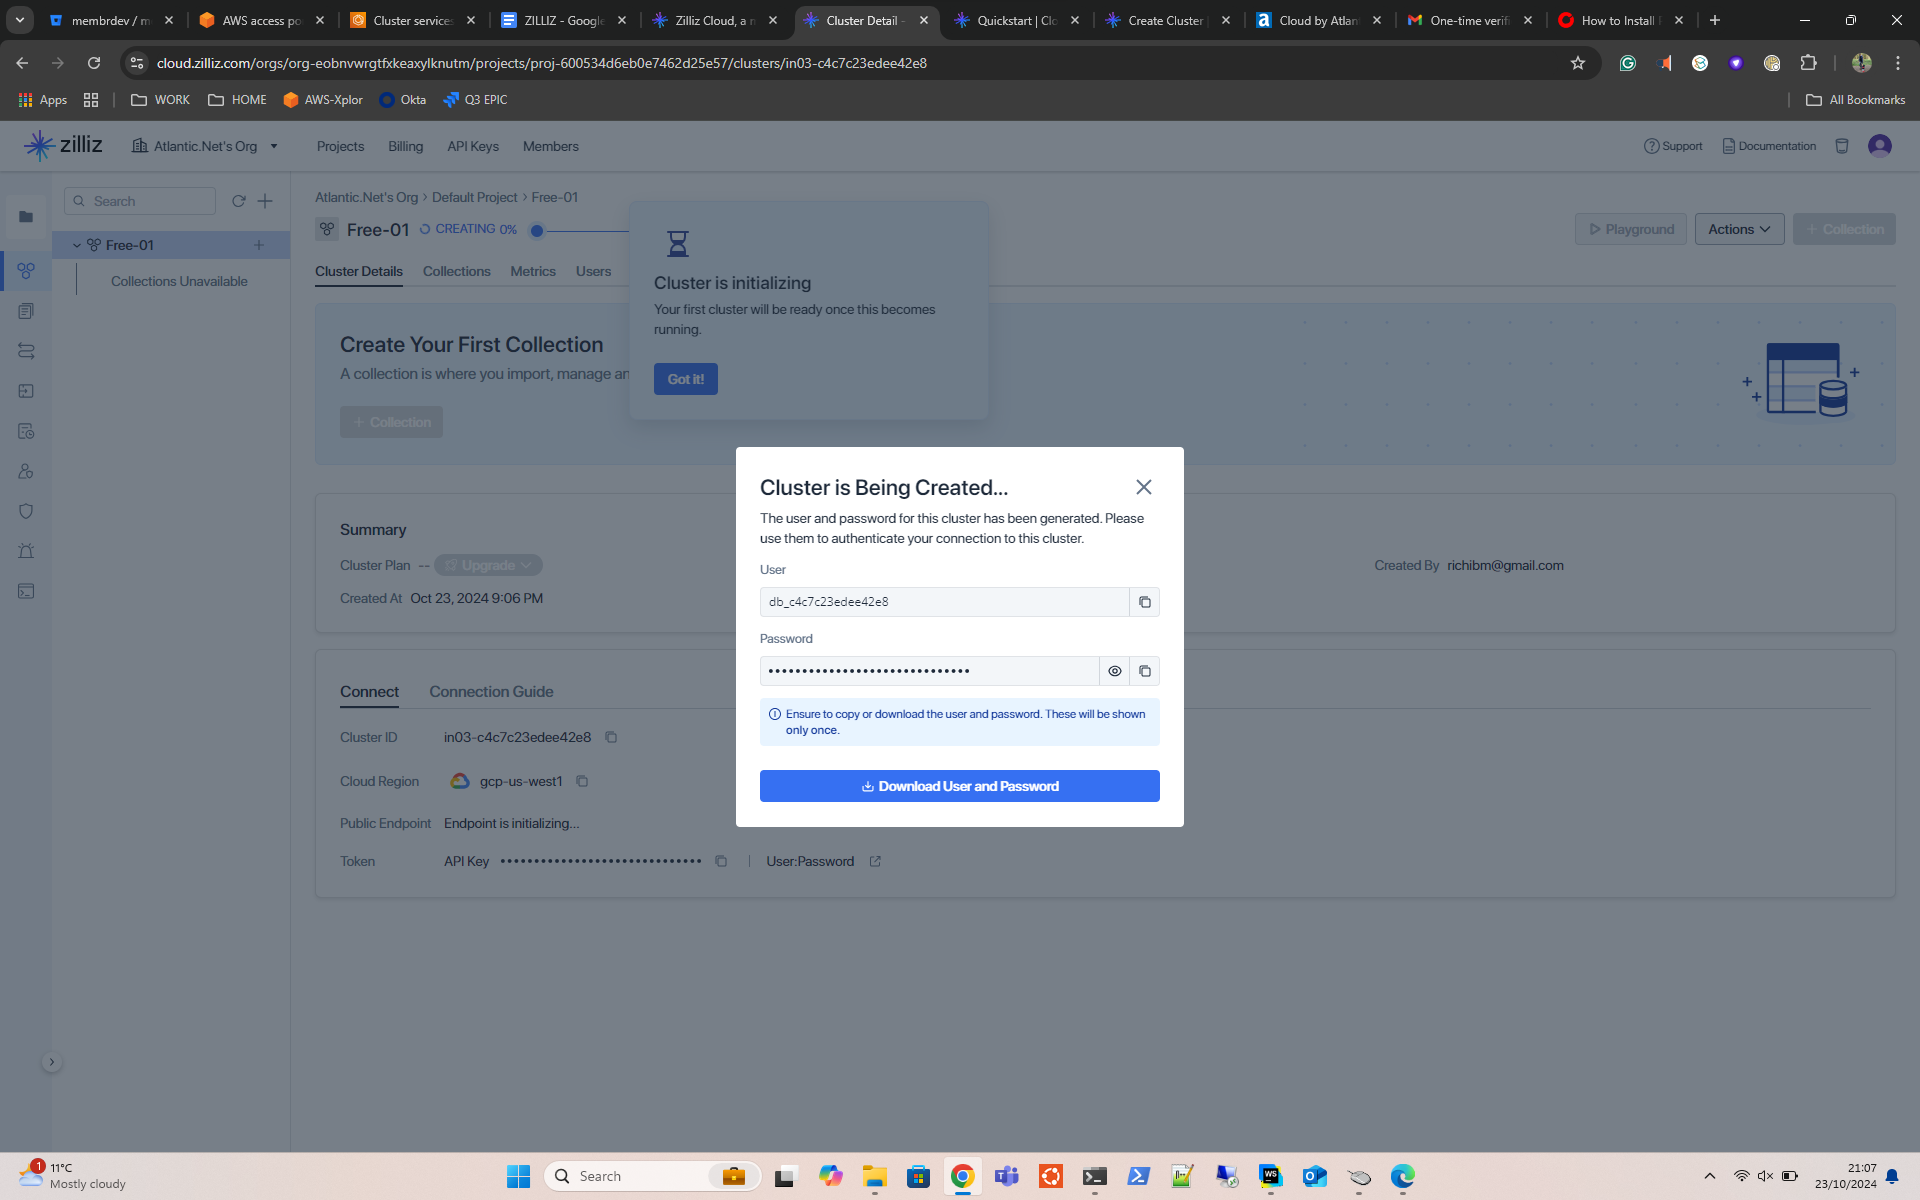Image resolution: width=1920 pixels, height=1200 pixels.
Task: Close the Cluster is Being Created dialog
Action: (x=1143, y=487)
